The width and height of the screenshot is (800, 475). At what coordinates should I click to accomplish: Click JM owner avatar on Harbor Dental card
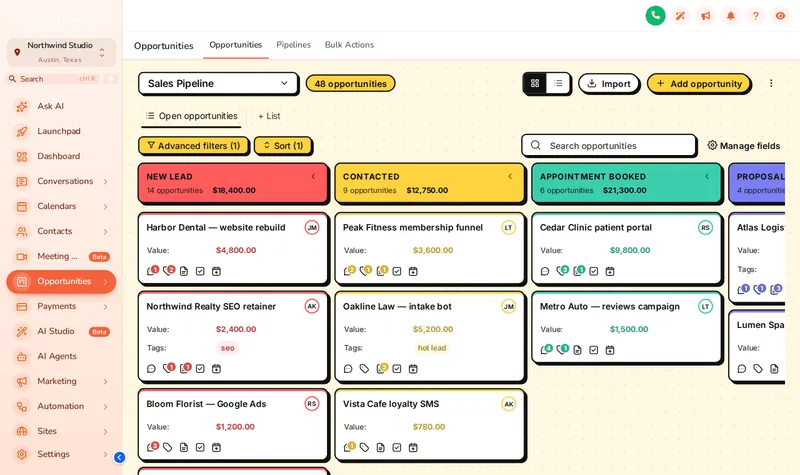[x=312, y=228]
